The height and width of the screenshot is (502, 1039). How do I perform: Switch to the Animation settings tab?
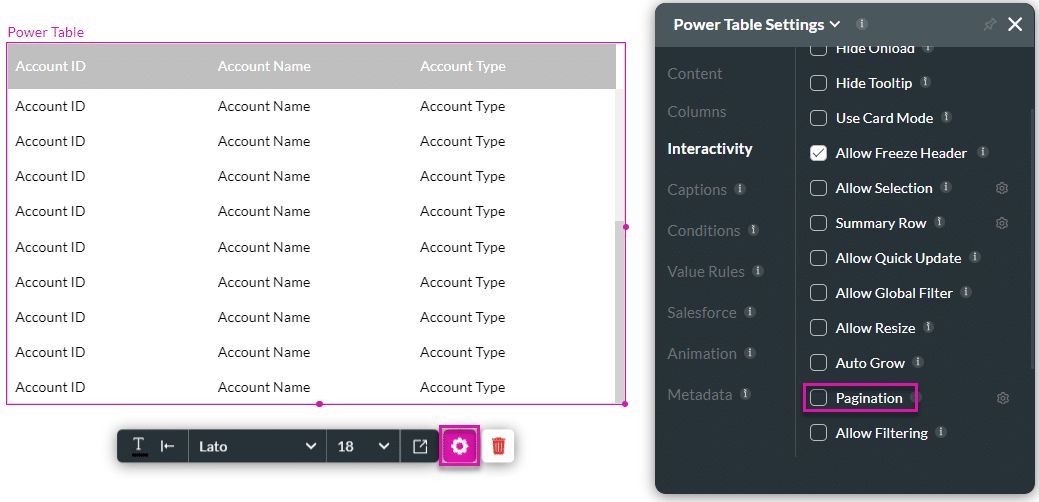click(x=702, y=354)
